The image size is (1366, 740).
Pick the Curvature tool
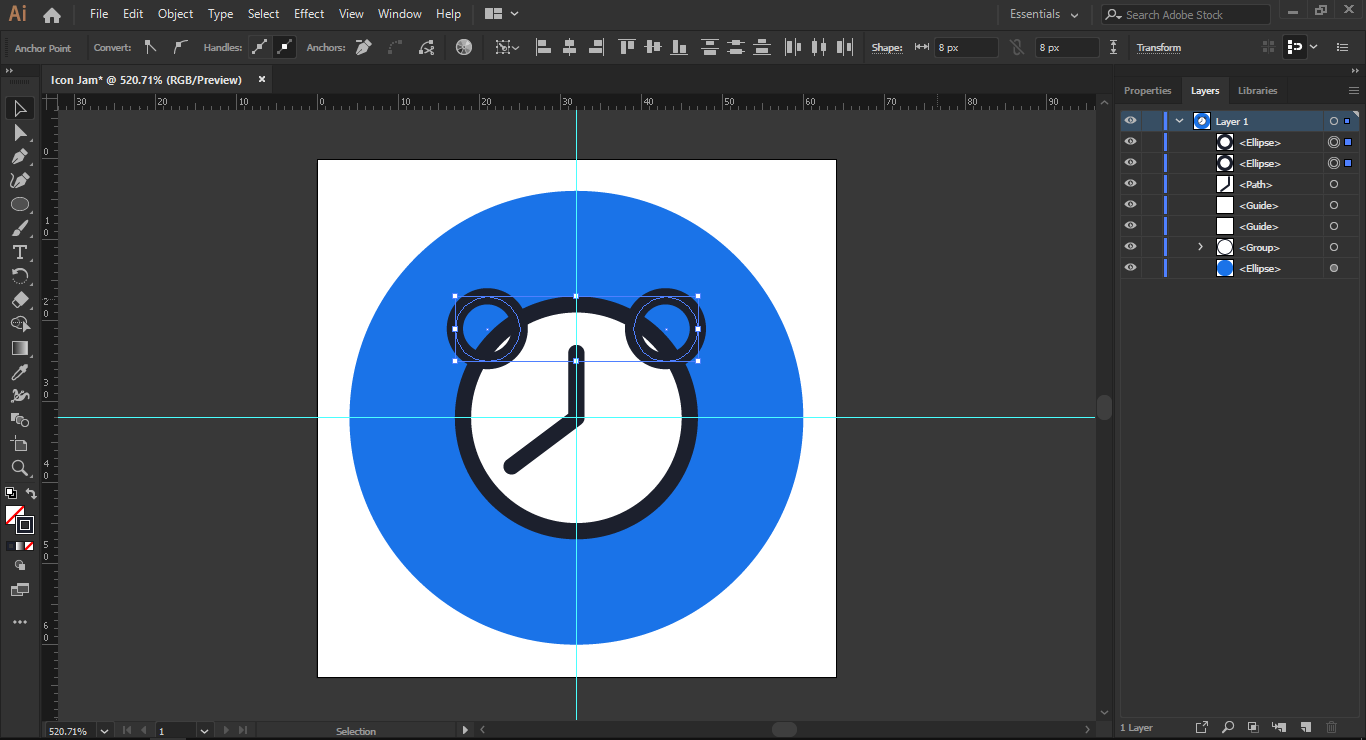(x=20, y=180)
